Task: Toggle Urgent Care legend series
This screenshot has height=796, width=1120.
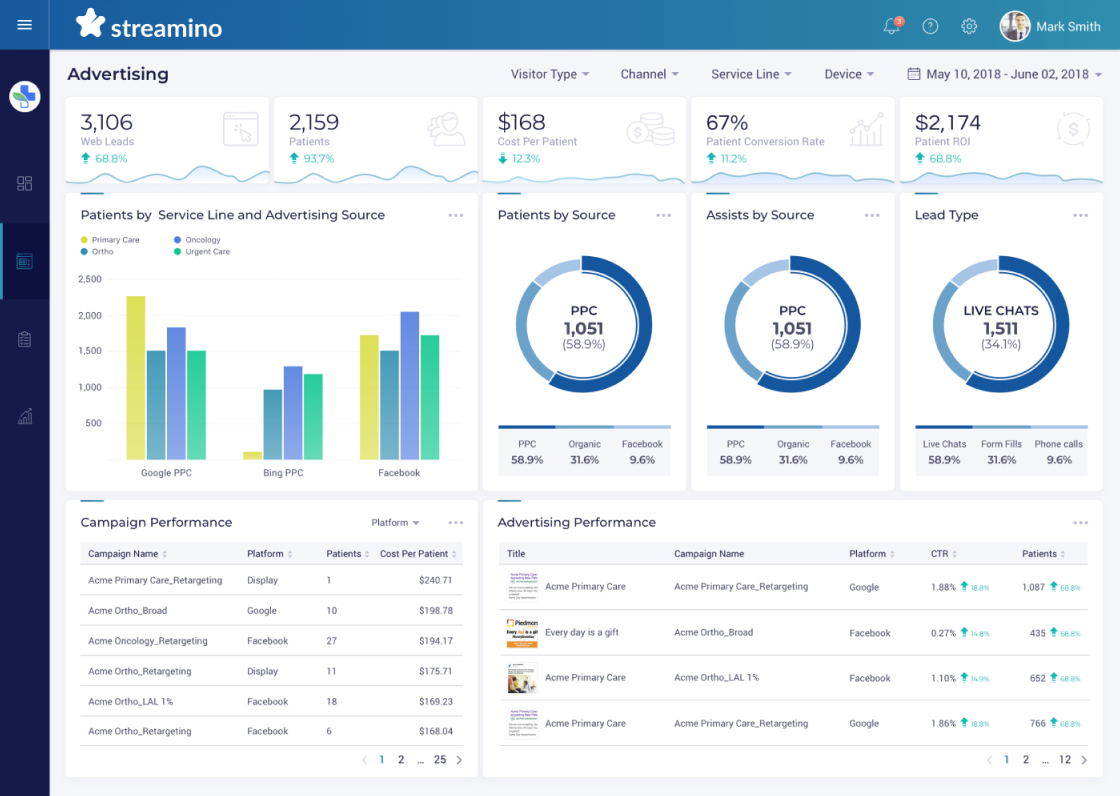Action: [x=206, y=252]
